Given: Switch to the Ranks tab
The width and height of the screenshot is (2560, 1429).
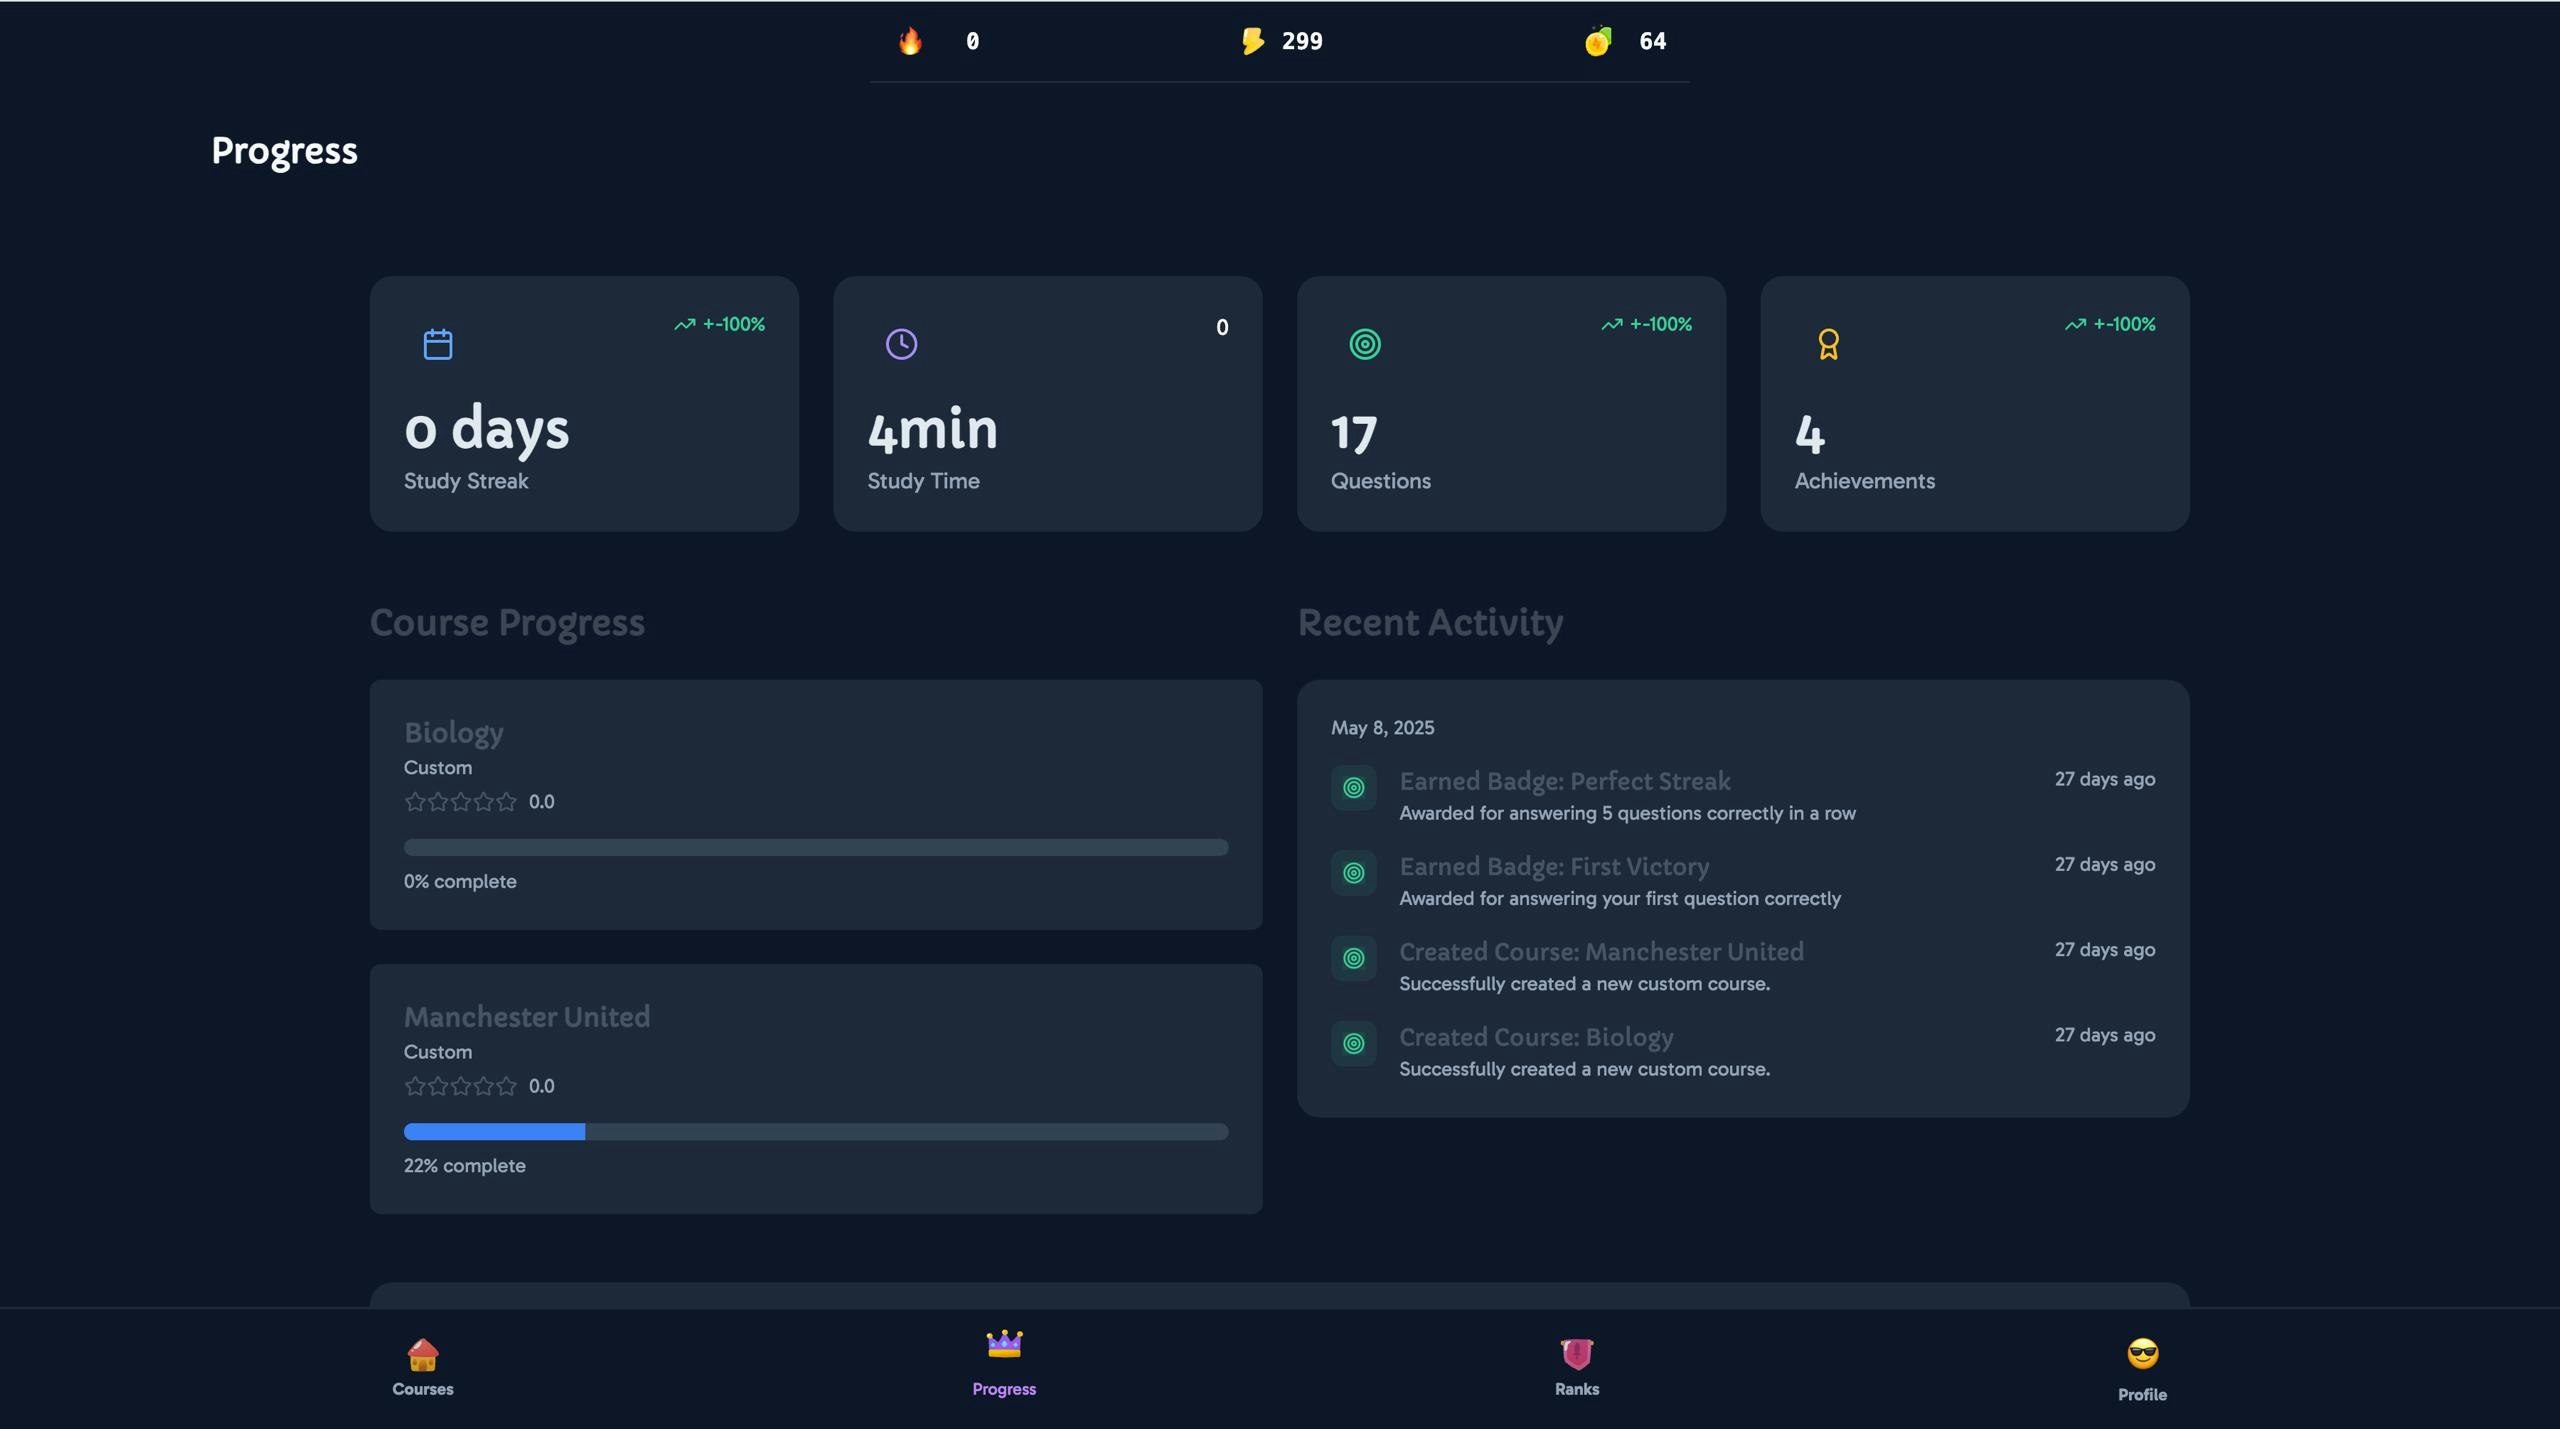Looking at the screenshot, I should click(1577, 1366).
